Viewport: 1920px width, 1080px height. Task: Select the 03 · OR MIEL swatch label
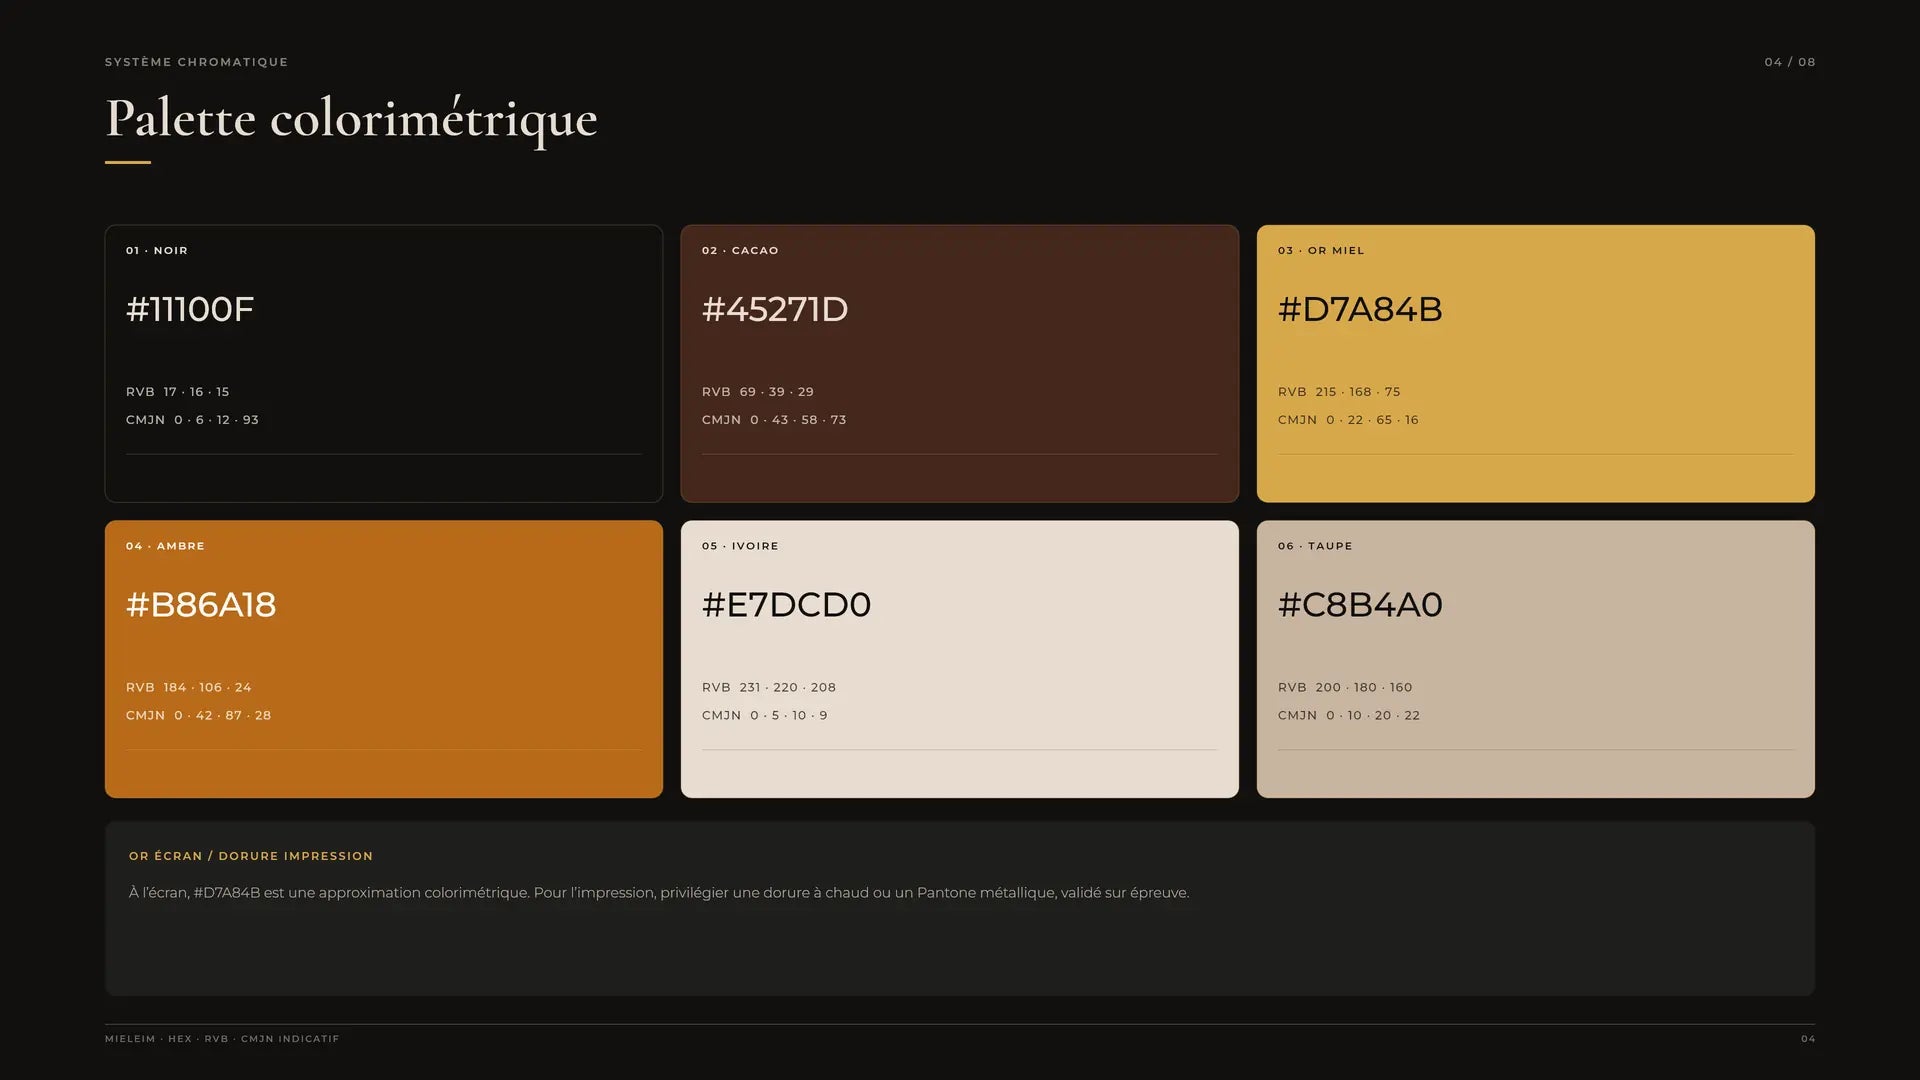point(1321,251)
